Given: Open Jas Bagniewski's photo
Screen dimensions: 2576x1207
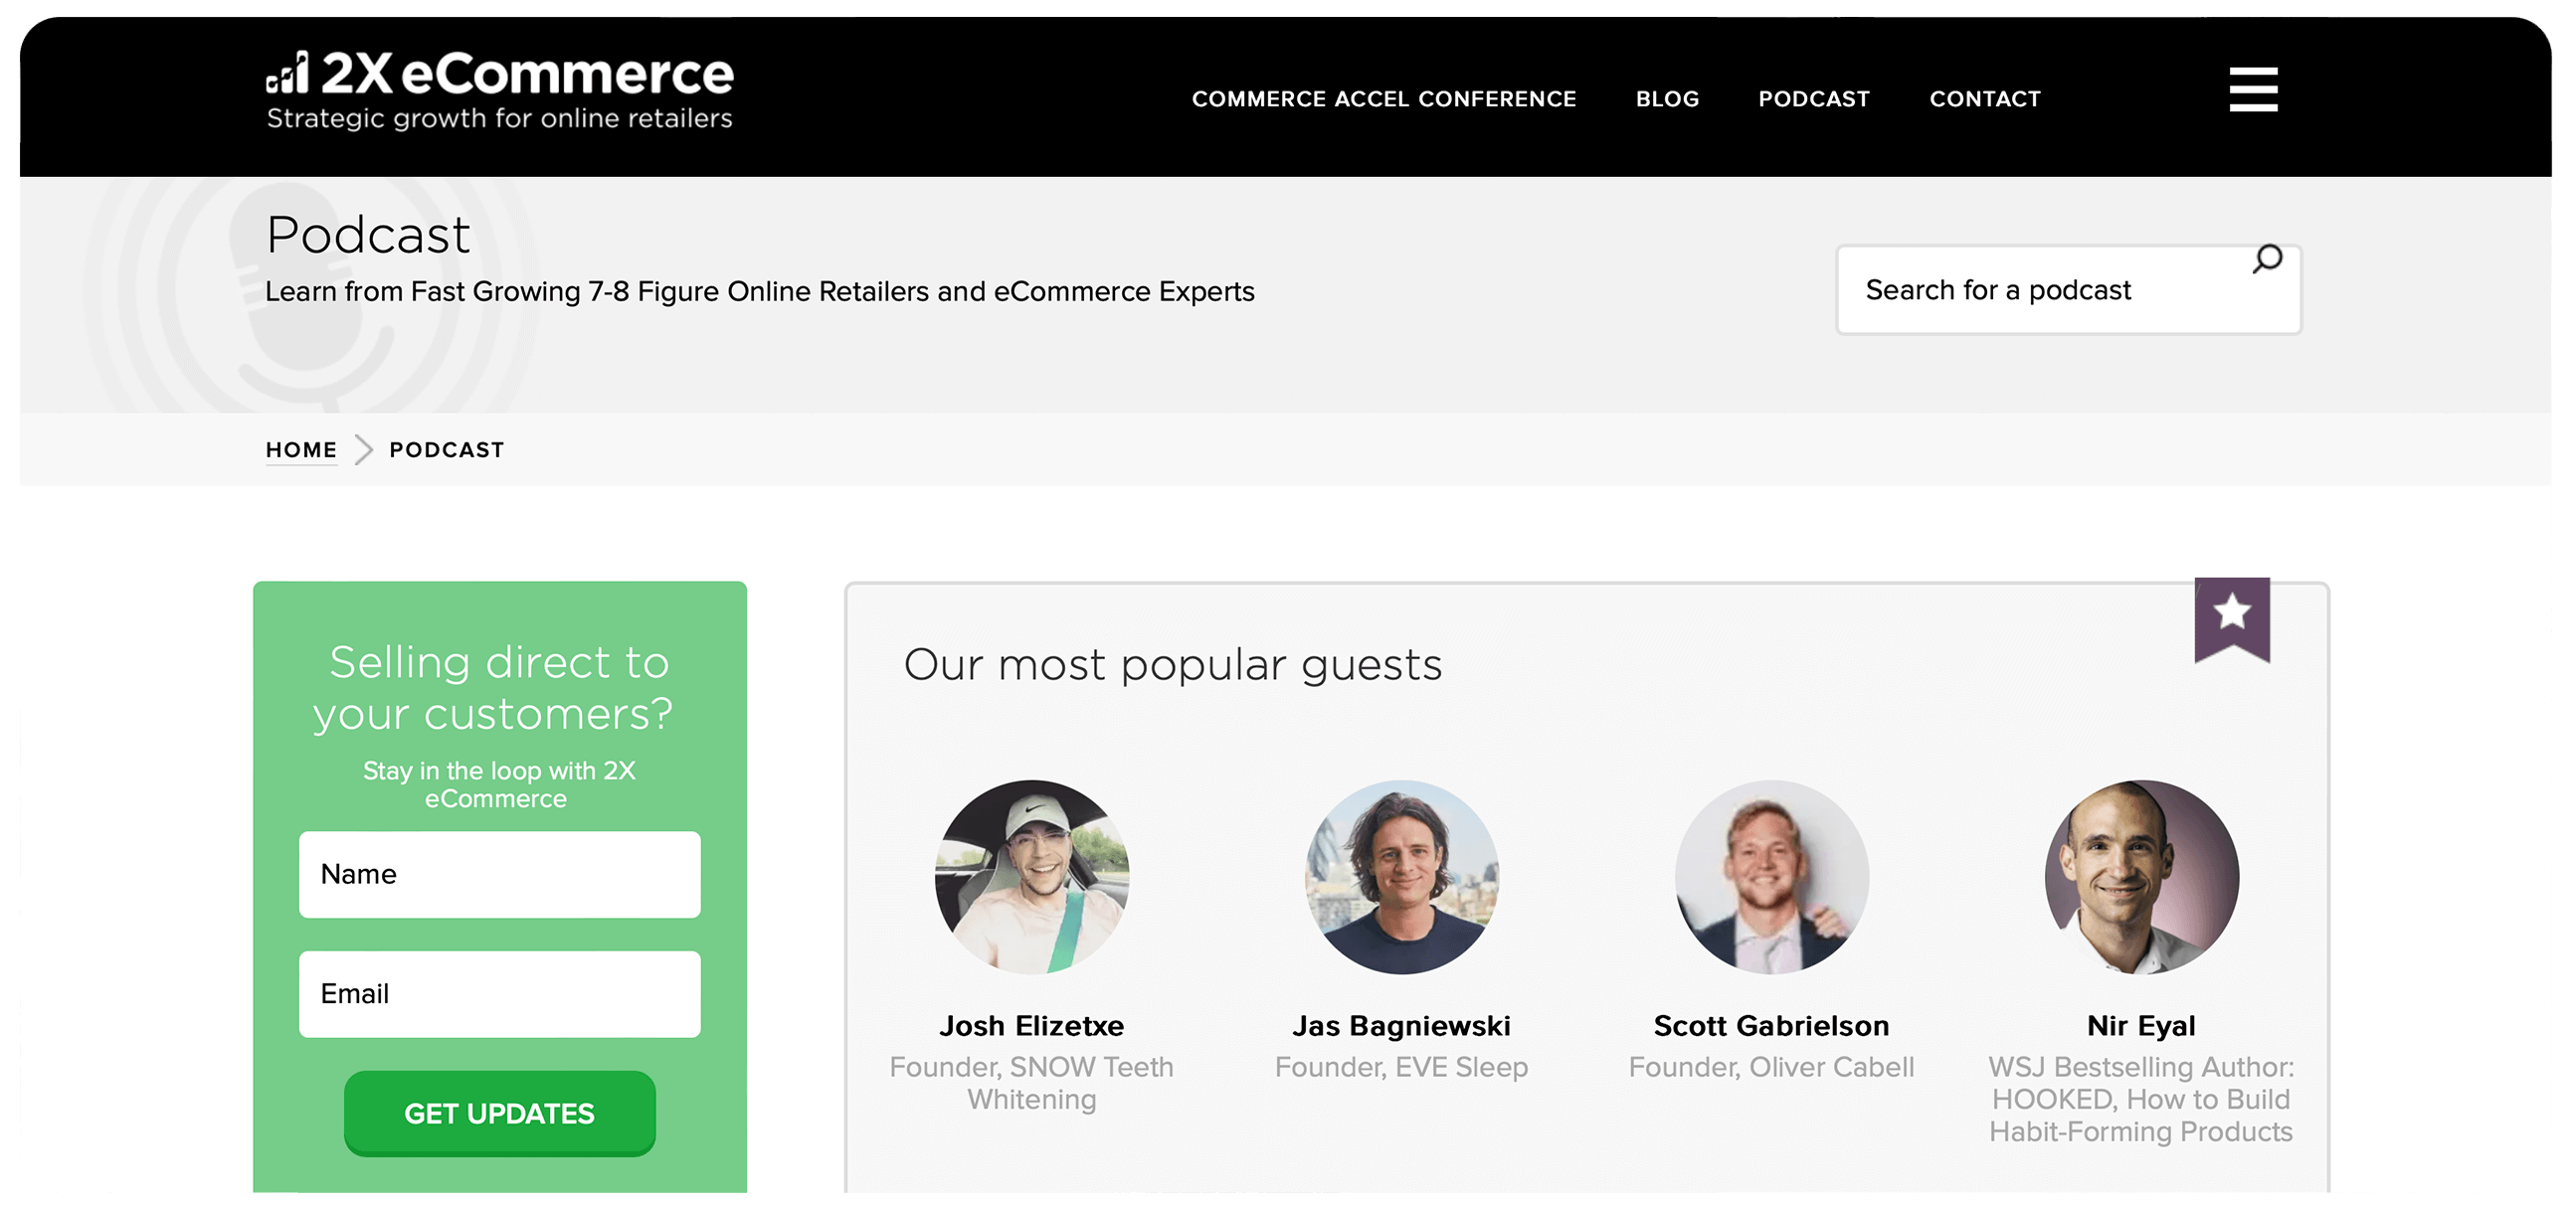Looking at the screenshot, I should point(1402,877).
